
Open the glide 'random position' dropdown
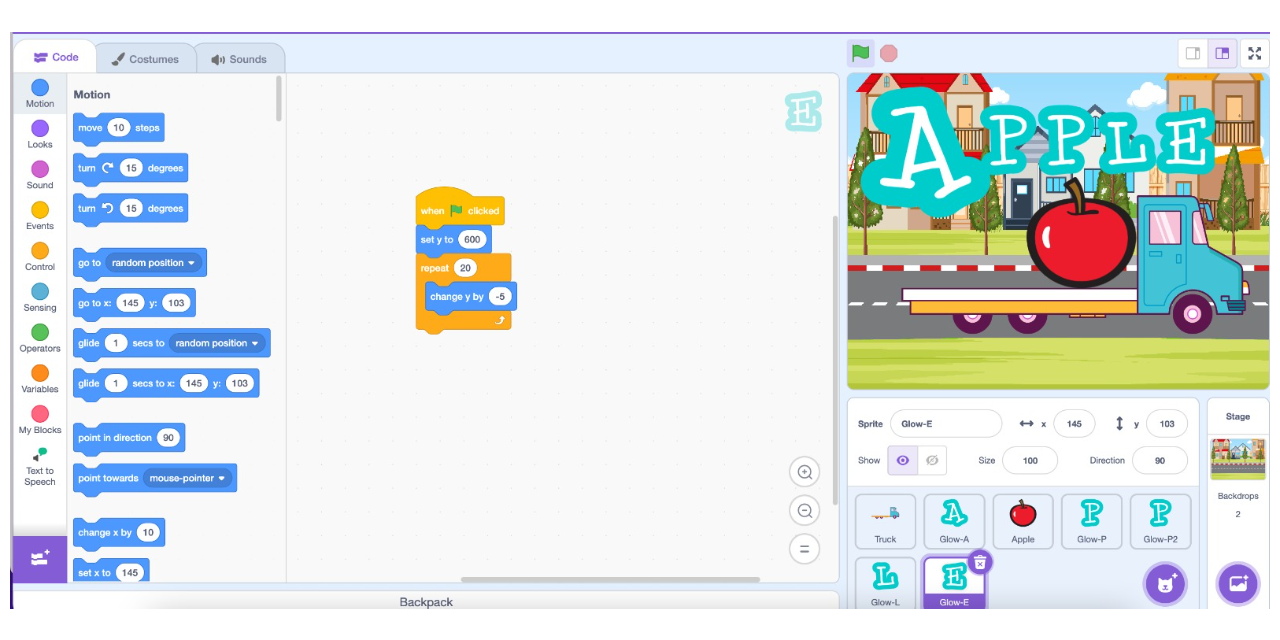tap(218, 343)
